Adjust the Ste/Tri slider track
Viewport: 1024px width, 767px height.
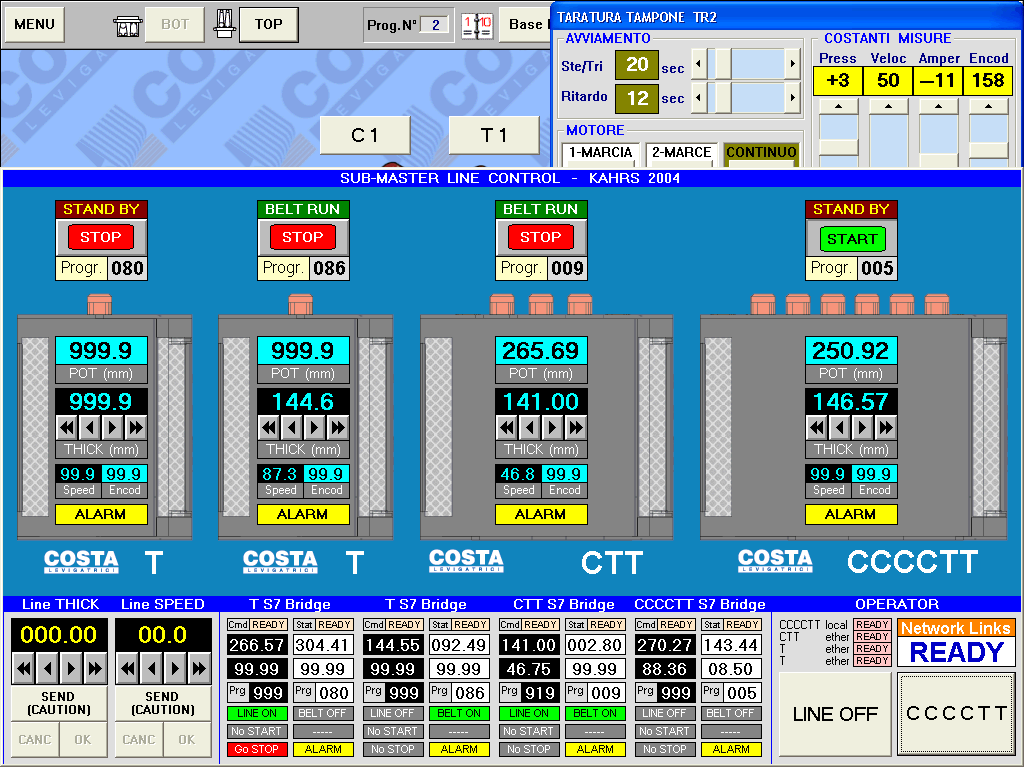[x=746, y=64]
